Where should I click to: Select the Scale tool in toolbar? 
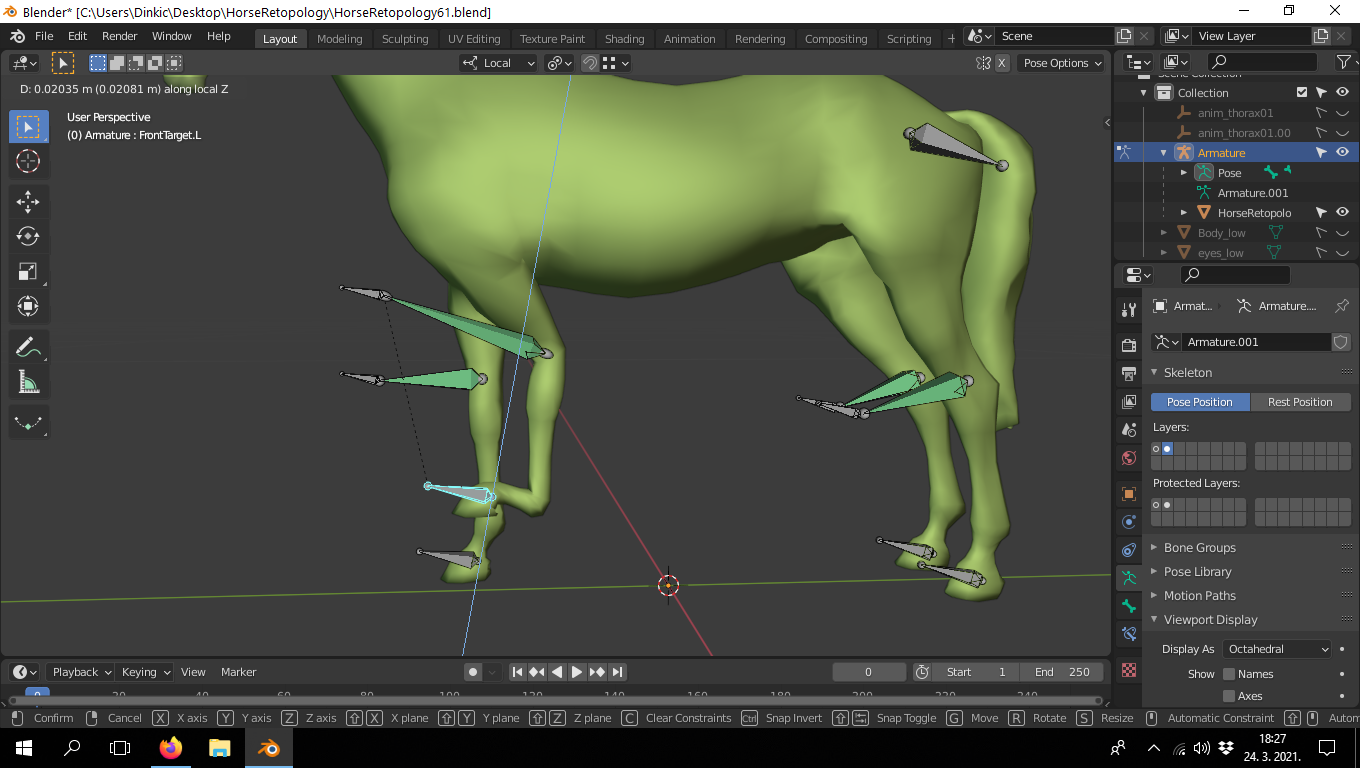28,271
